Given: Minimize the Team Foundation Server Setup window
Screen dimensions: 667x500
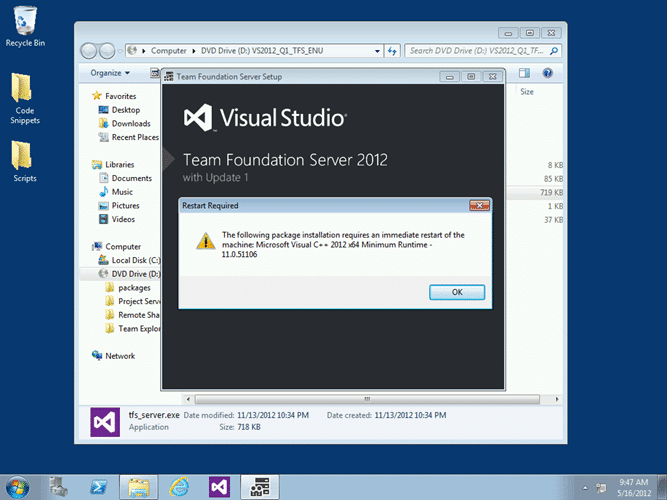Looking at the screenshot, I should point(450,77).
